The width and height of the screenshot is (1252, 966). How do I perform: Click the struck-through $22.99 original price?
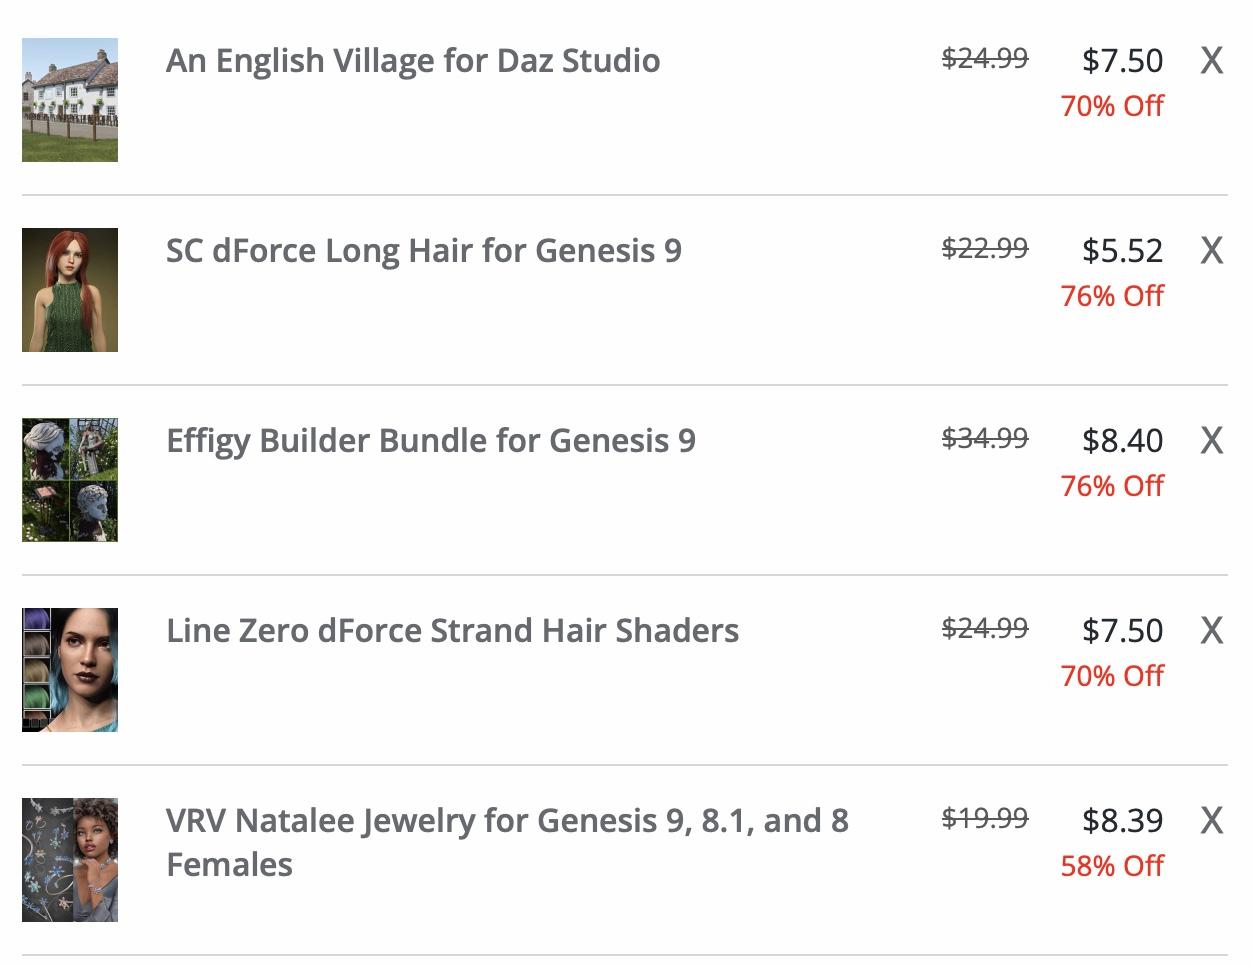(x=984, y=248)
